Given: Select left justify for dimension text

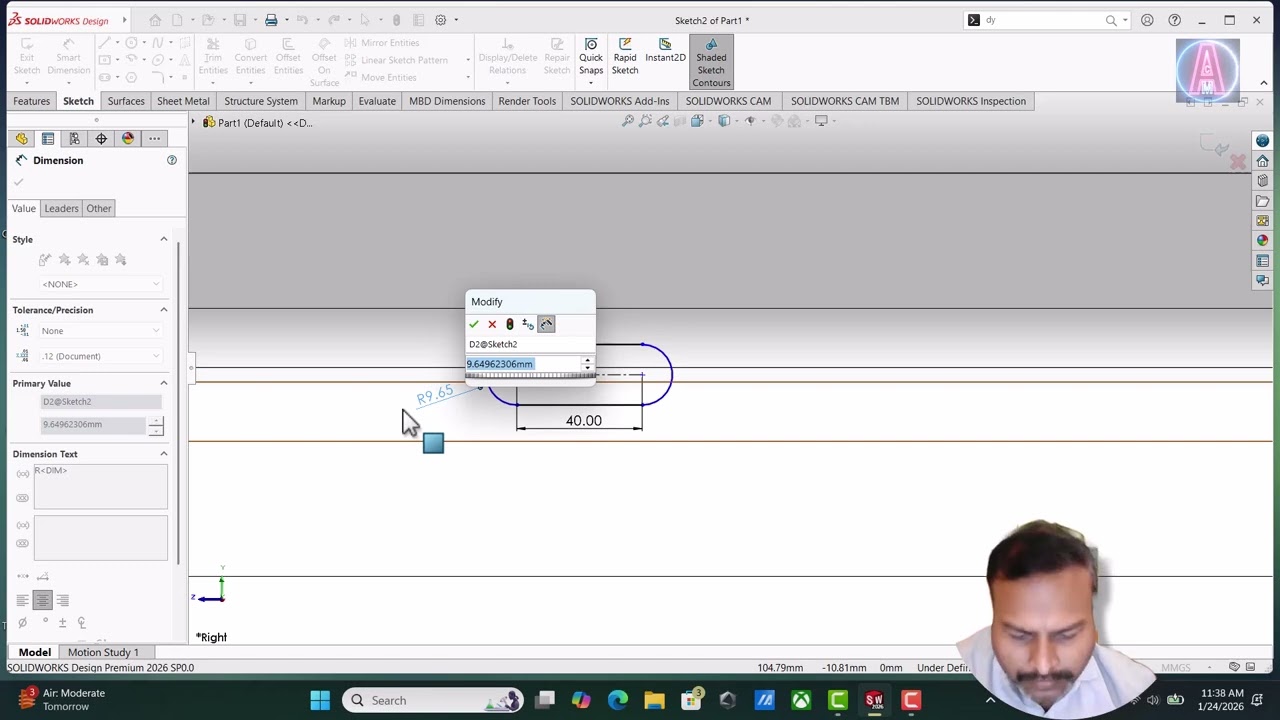Looking at the screenshot, I should [22, 600].
